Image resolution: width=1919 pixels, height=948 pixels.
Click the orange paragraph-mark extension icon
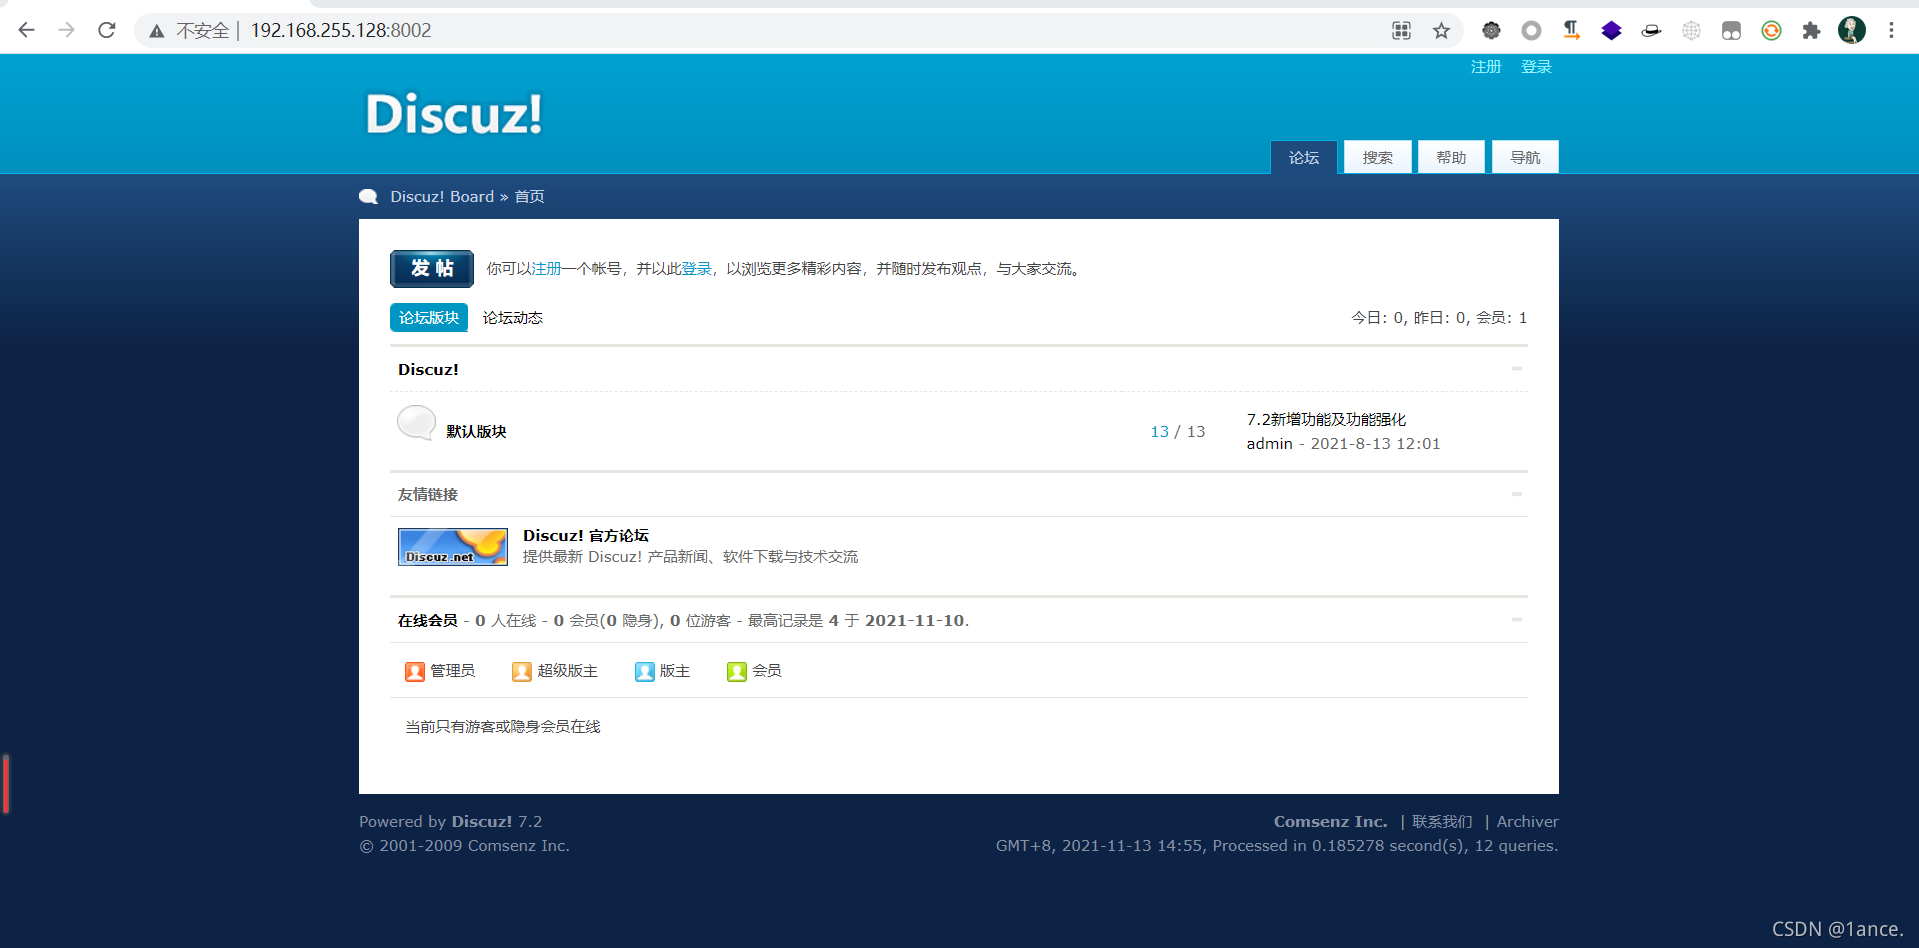pyautogui.click(x=1571, y=31)
